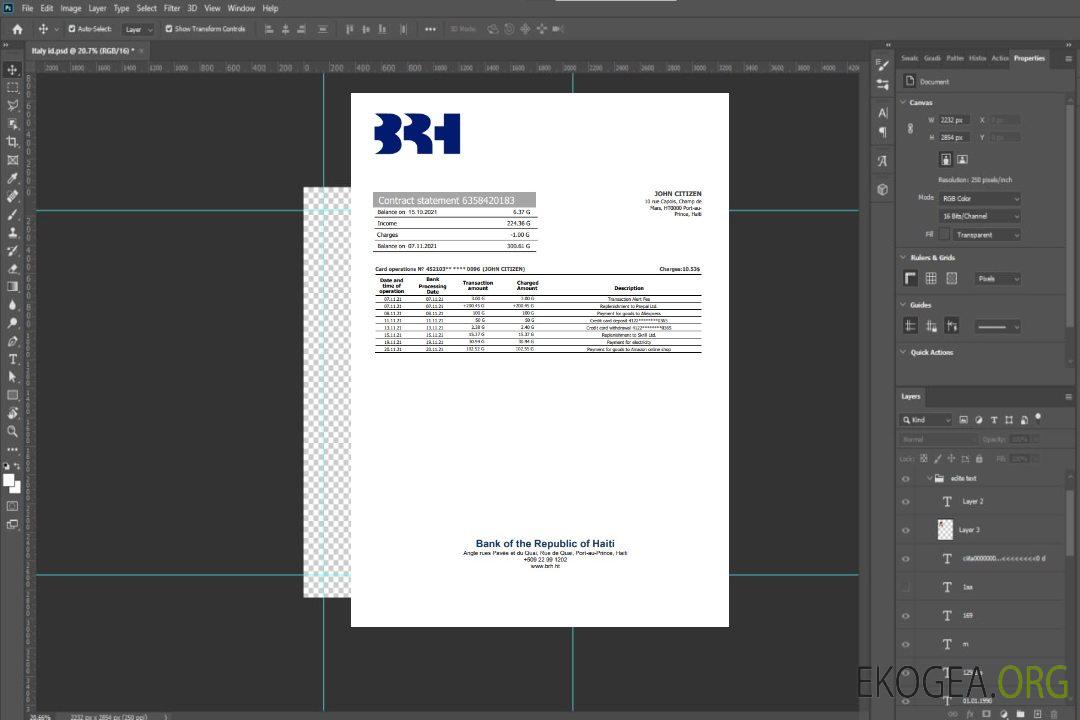
Task: Click the Delete layer trash button
Action: point(1054,714)
